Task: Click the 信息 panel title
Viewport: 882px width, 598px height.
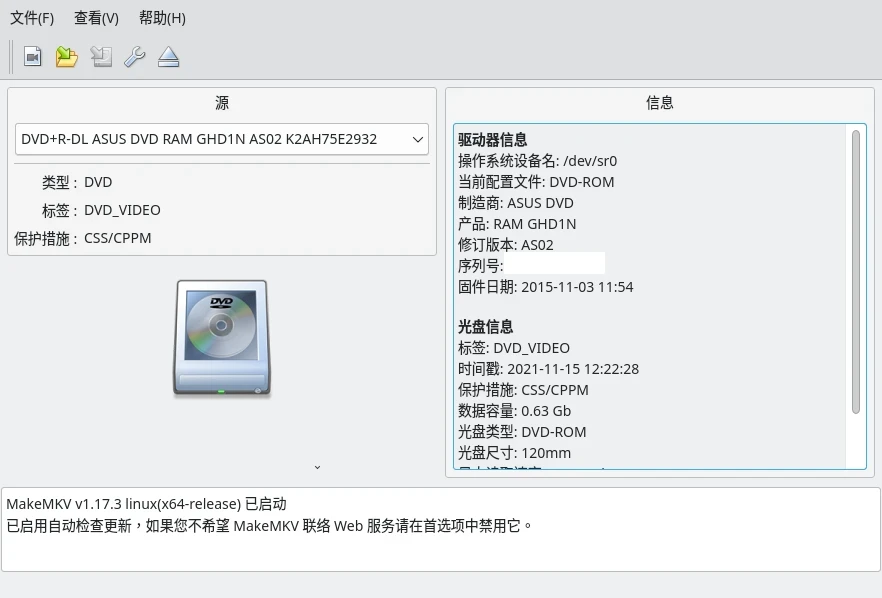Action: (x=659, y=102)
